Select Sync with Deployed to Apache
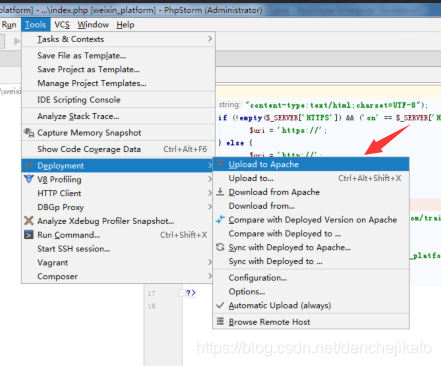 point(289,248)
